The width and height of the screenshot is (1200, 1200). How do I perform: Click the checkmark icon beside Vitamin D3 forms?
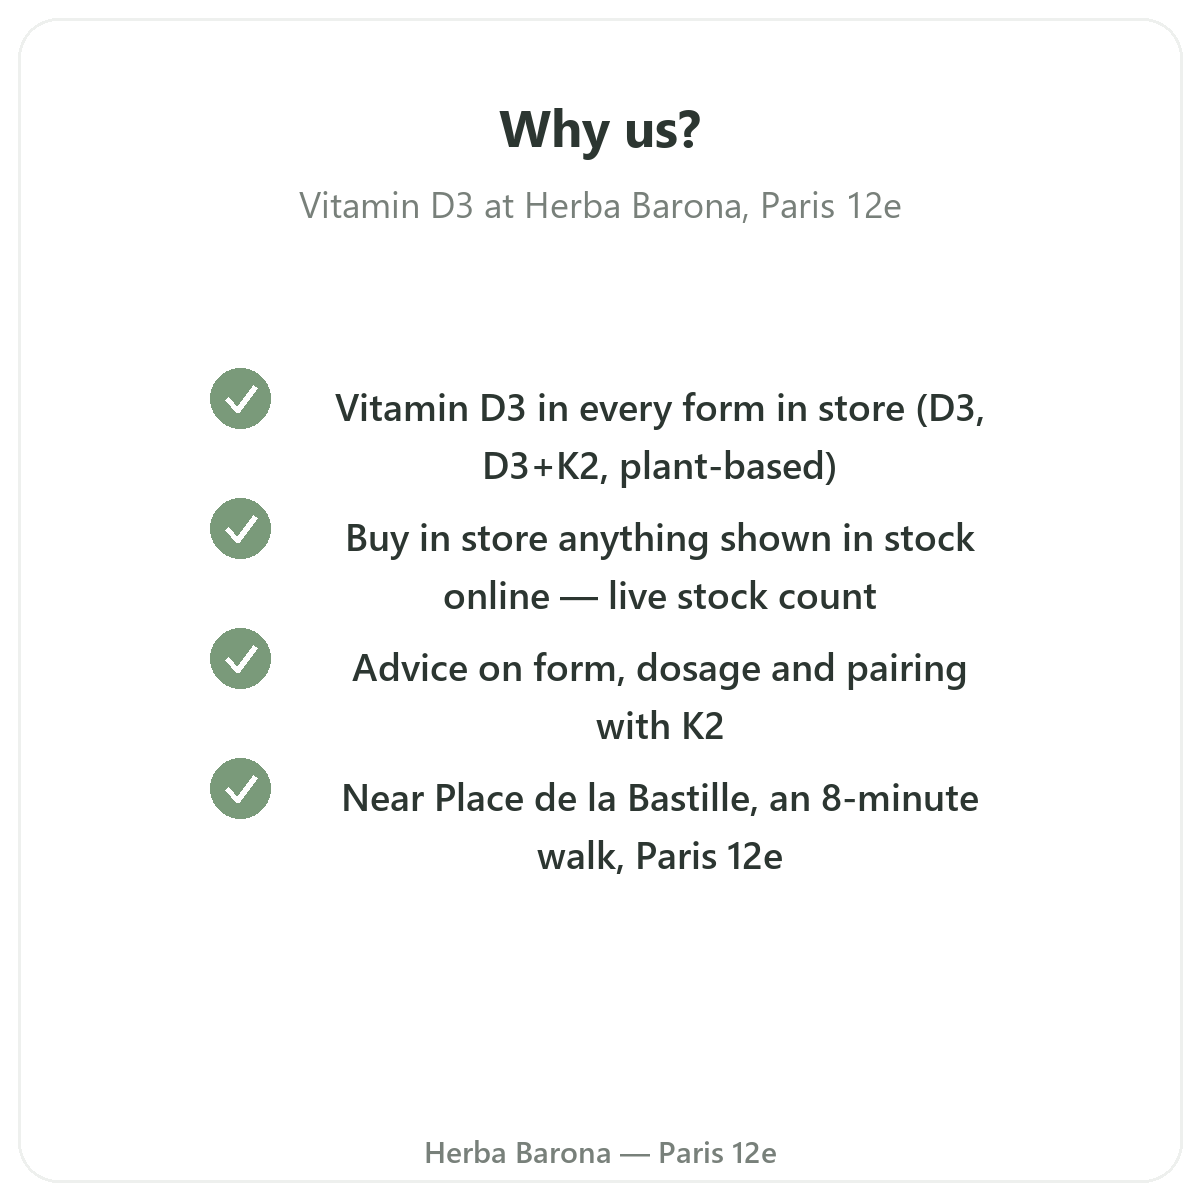click(x=240, y=399)
